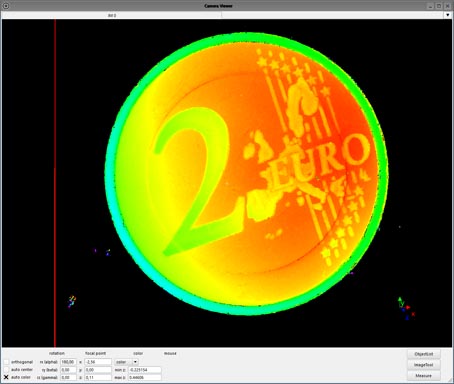Click the window menu icon in title bar
Screen dimensions: 454x384
(x=6, y=6)
